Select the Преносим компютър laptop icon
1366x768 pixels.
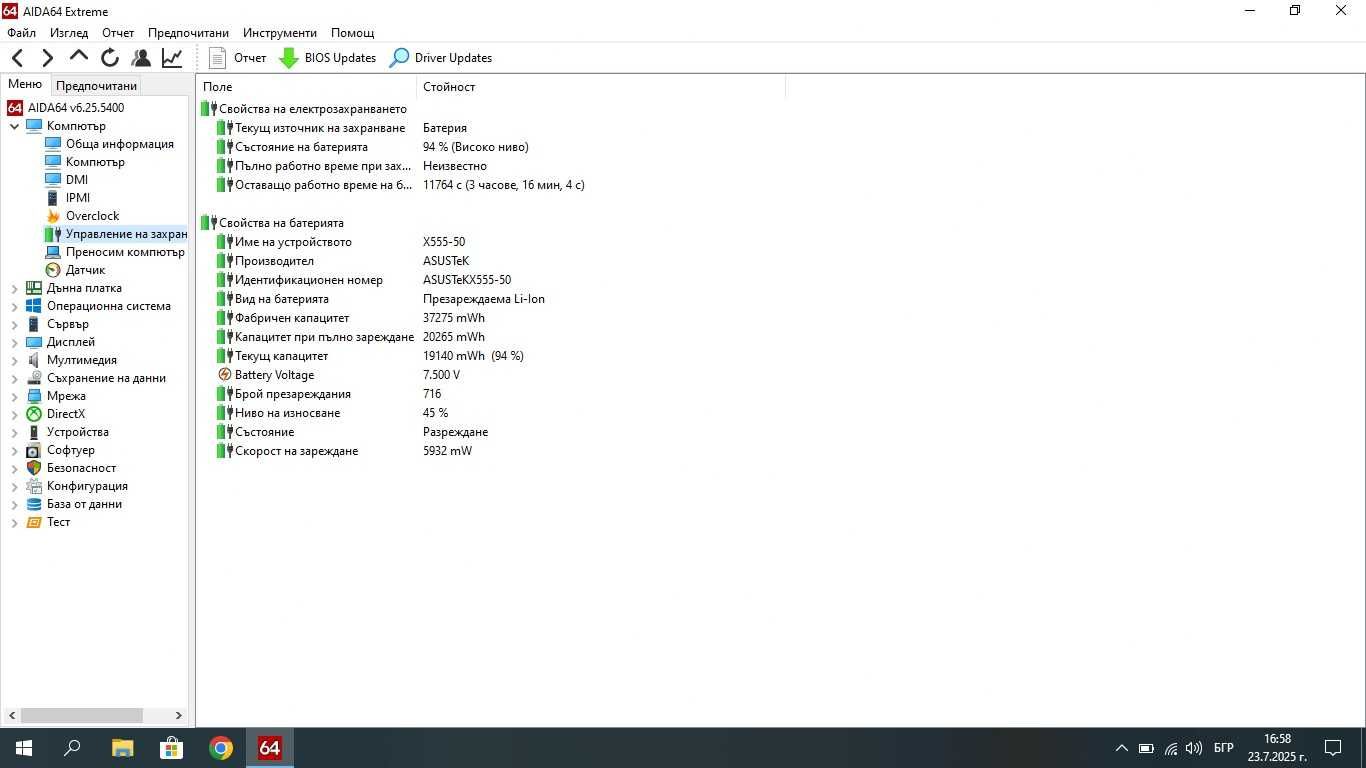pos(53,252)
